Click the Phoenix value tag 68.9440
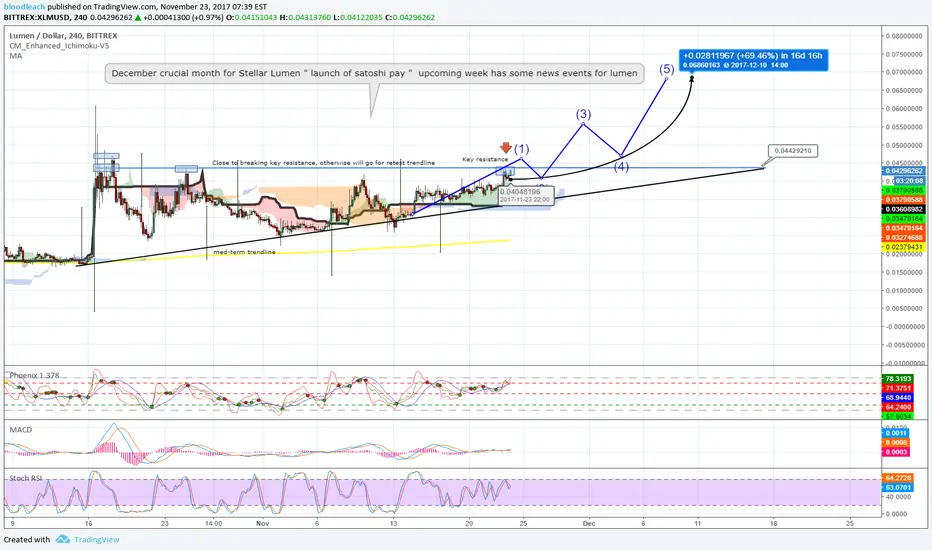The image size is (932, 550). (898, 397)
